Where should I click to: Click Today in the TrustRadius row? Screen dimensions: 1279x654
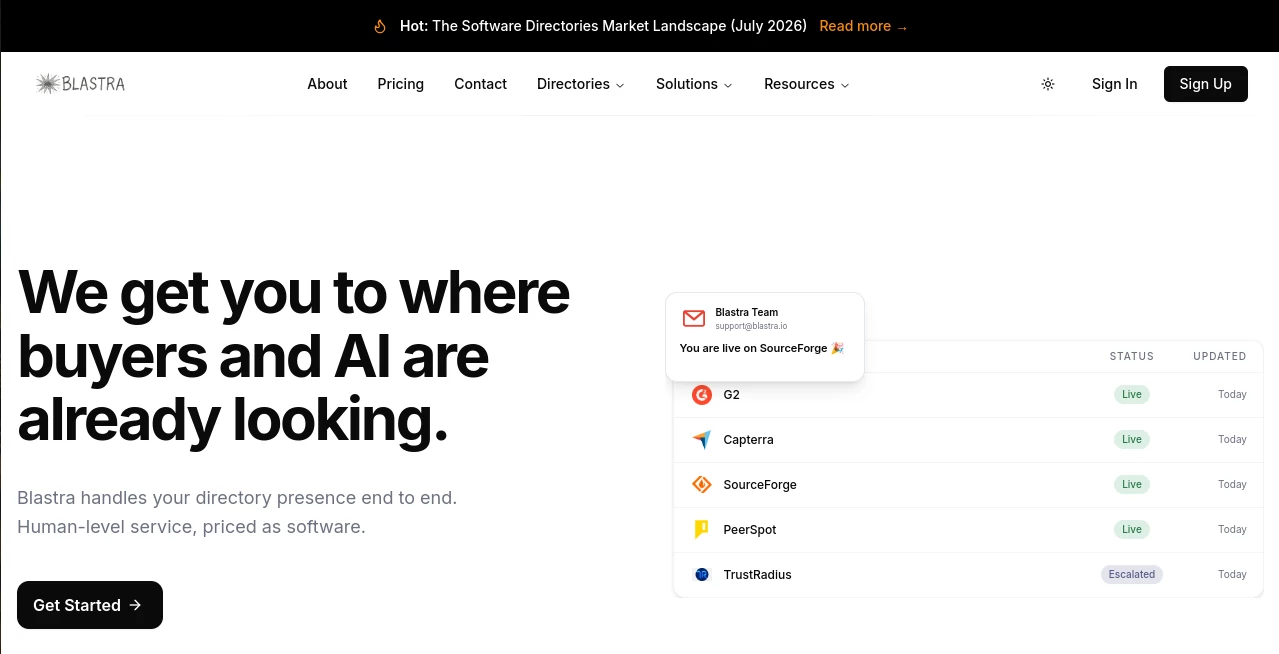pyautogui.click(x=1232, y=575)
